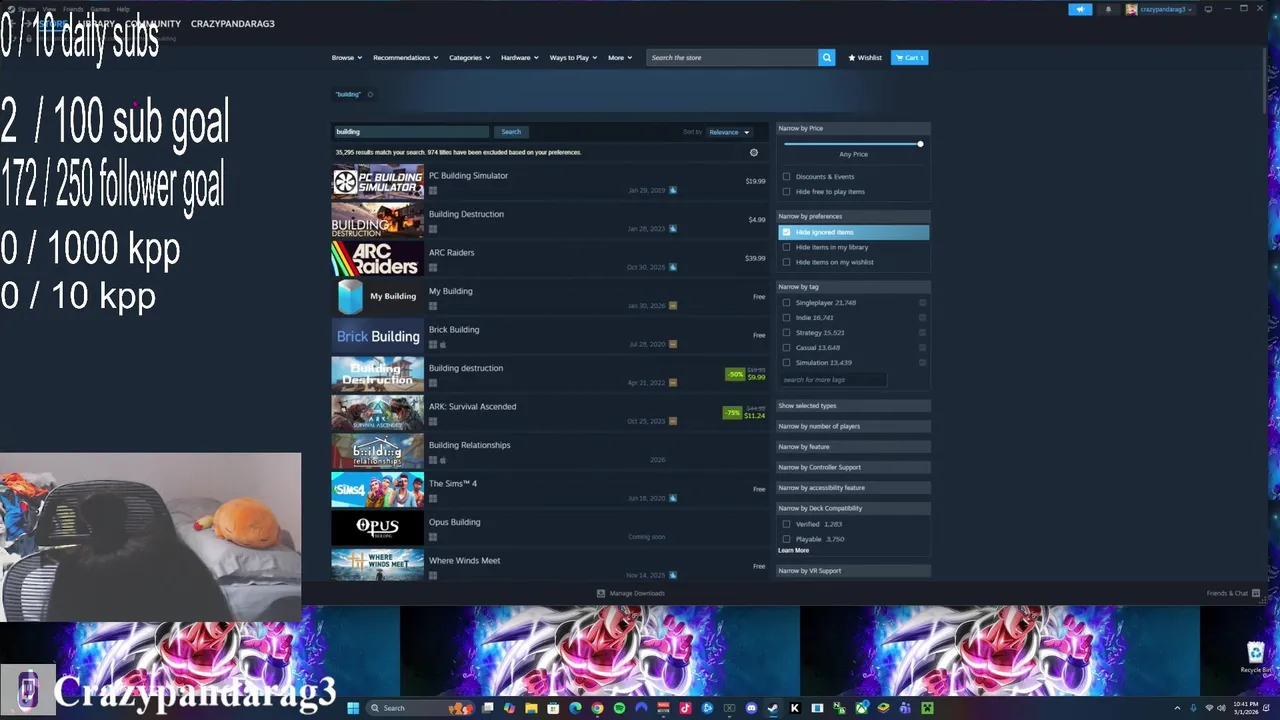1280x720 pixels.
Task: Enable Discounts & Events checkbox
Action: 786,177
